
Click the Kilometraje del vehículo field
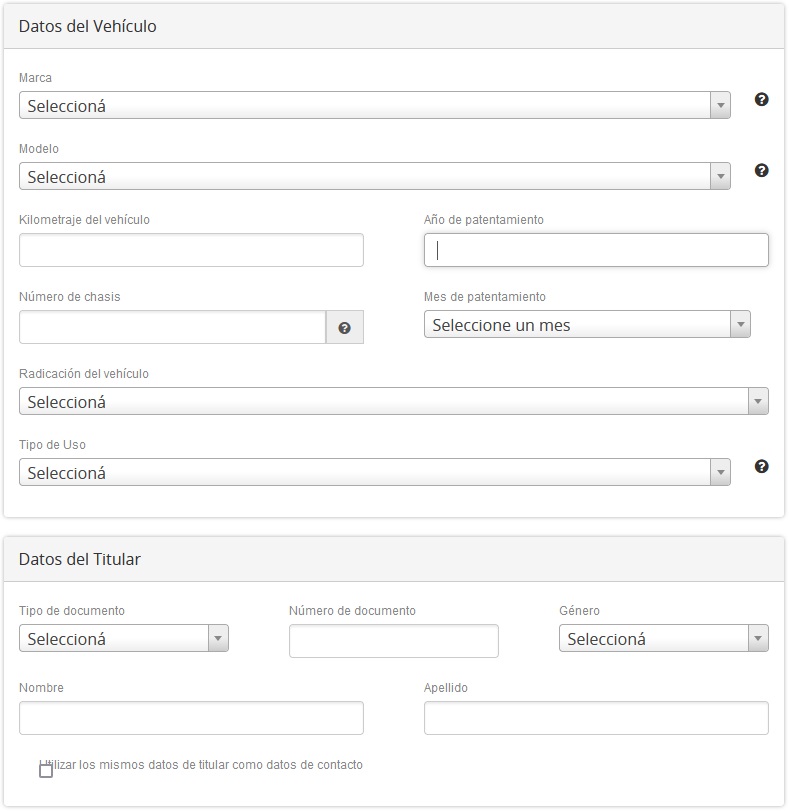pos(190,249)
